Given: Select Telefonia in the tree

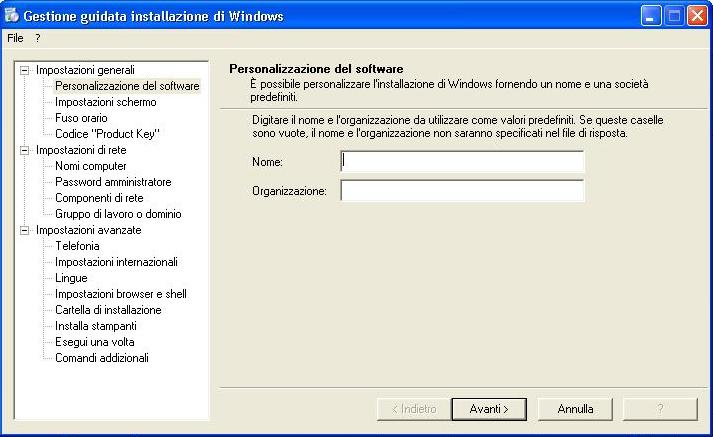Looking at the screenshot, I should (x=77, y=246).
